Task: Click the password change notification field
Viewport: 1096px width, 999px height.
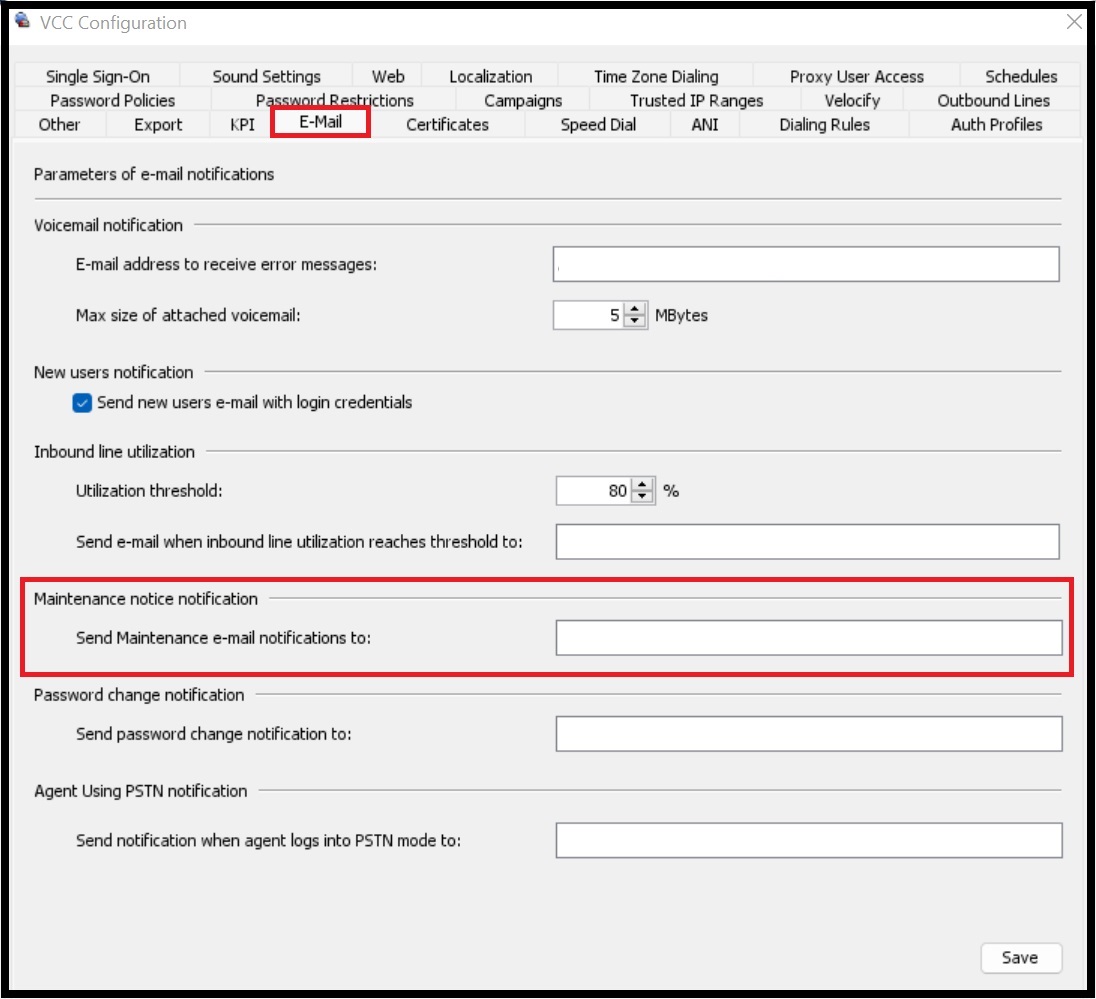Action: [x=809, y=733]
